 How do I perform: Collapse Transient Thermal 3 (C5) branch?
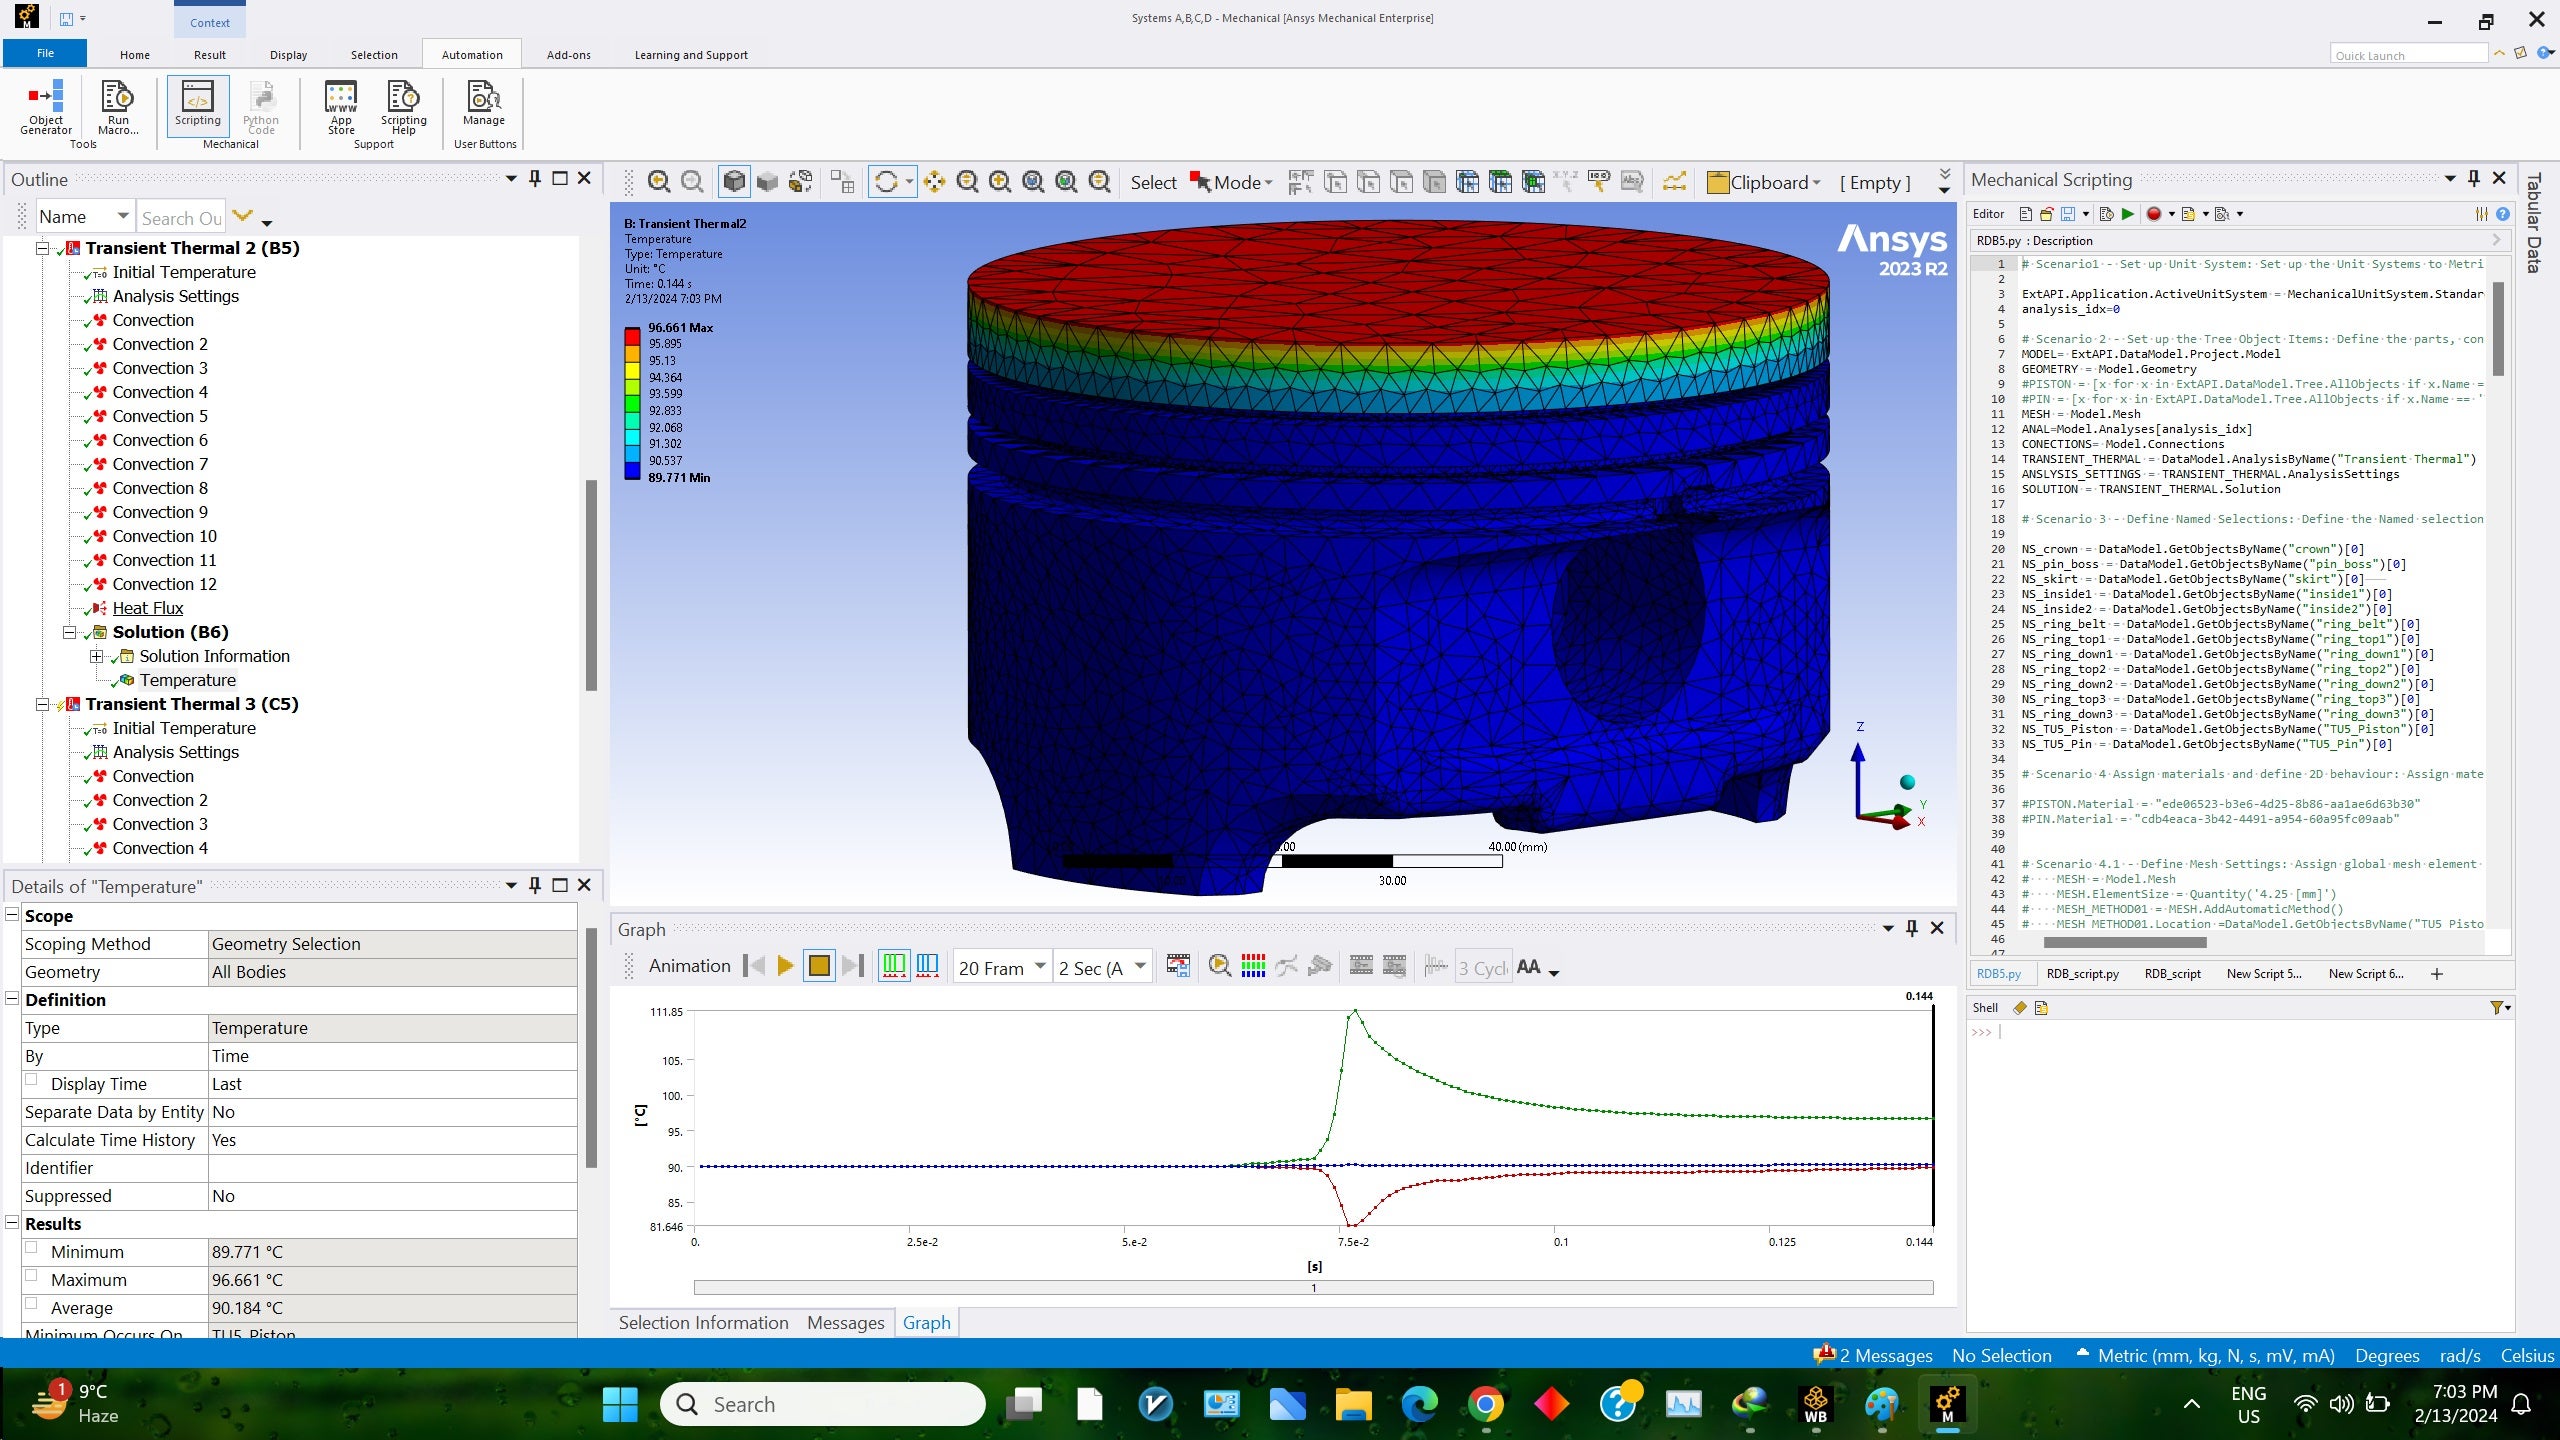[43, 704]
